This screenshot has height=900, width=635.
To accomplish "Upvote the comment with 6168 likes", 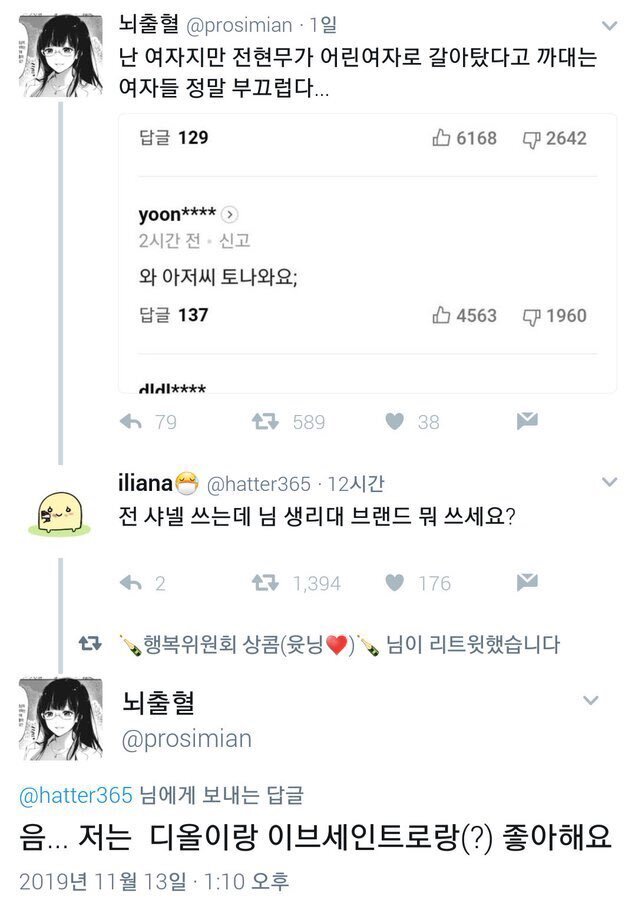I will pyautogui.click(x=442, y=138).
